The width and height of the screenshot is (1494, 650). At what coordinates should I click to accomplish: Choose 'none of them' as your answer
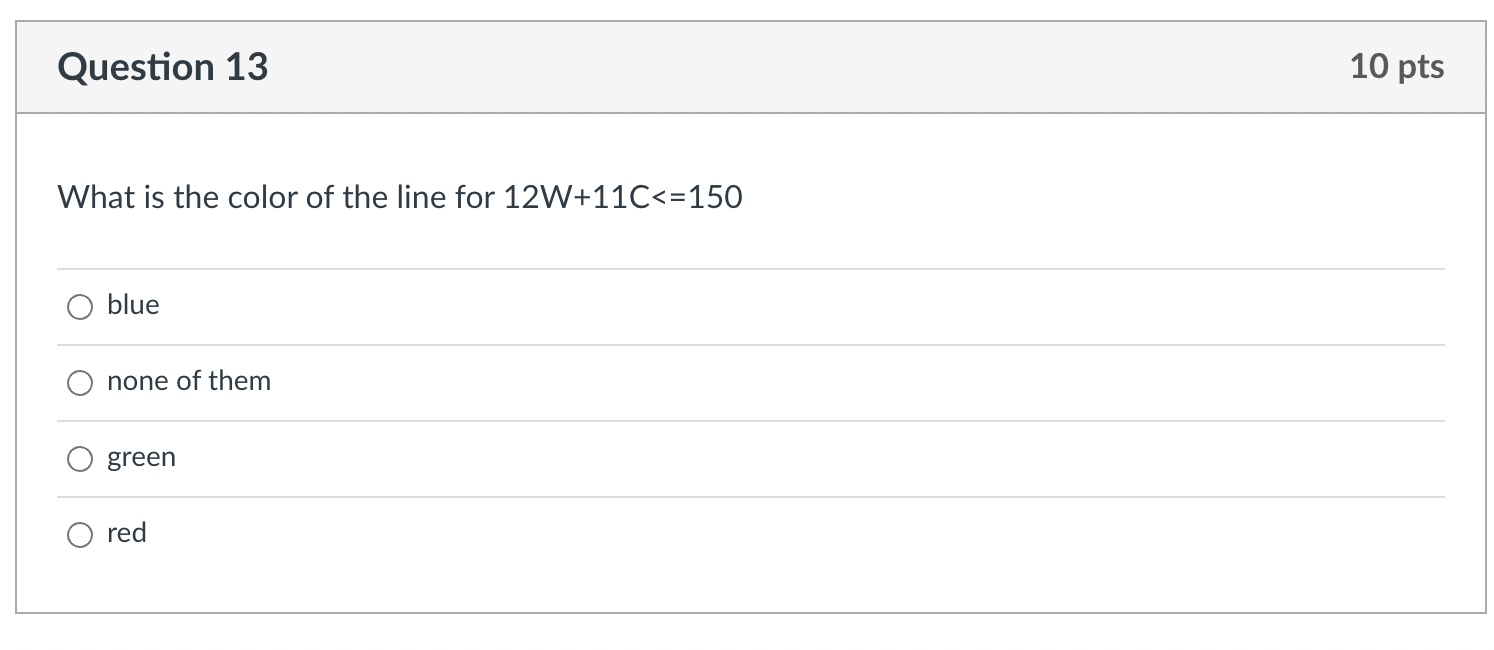coord(80,382)
